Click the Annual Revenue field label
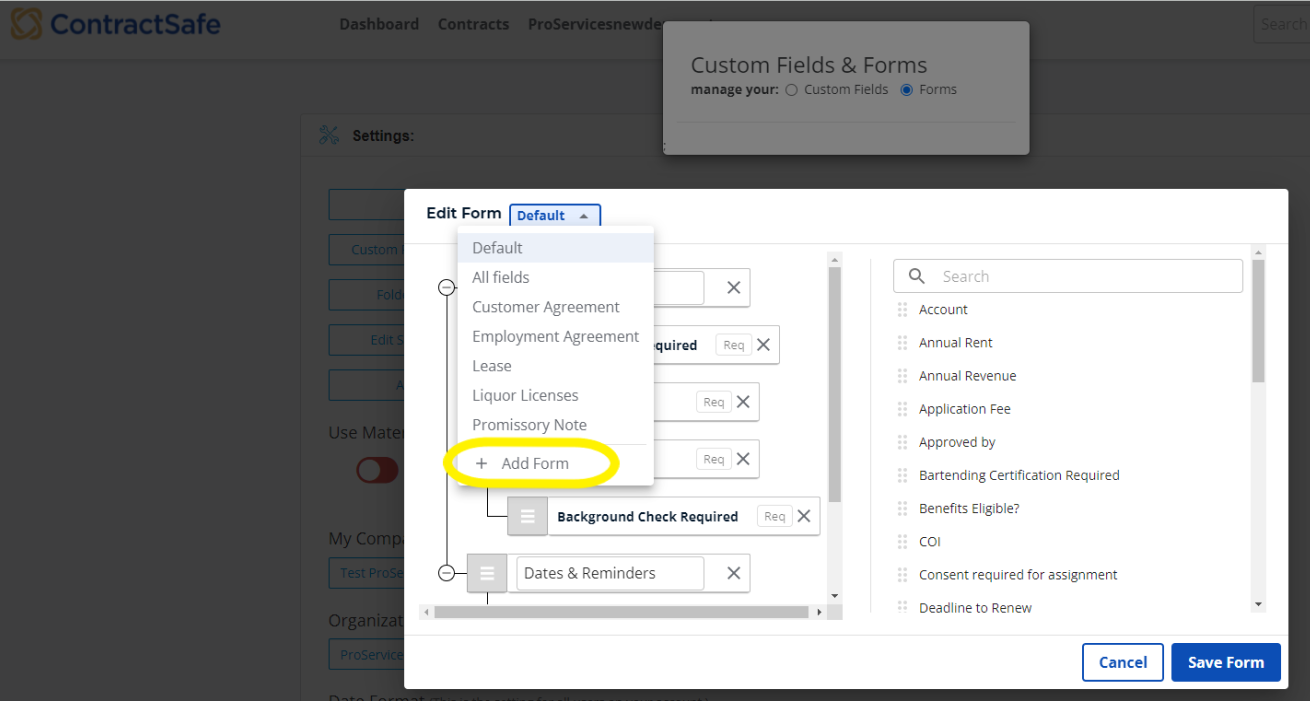Viewport: 1310px width, 701px height. (968, 376)
